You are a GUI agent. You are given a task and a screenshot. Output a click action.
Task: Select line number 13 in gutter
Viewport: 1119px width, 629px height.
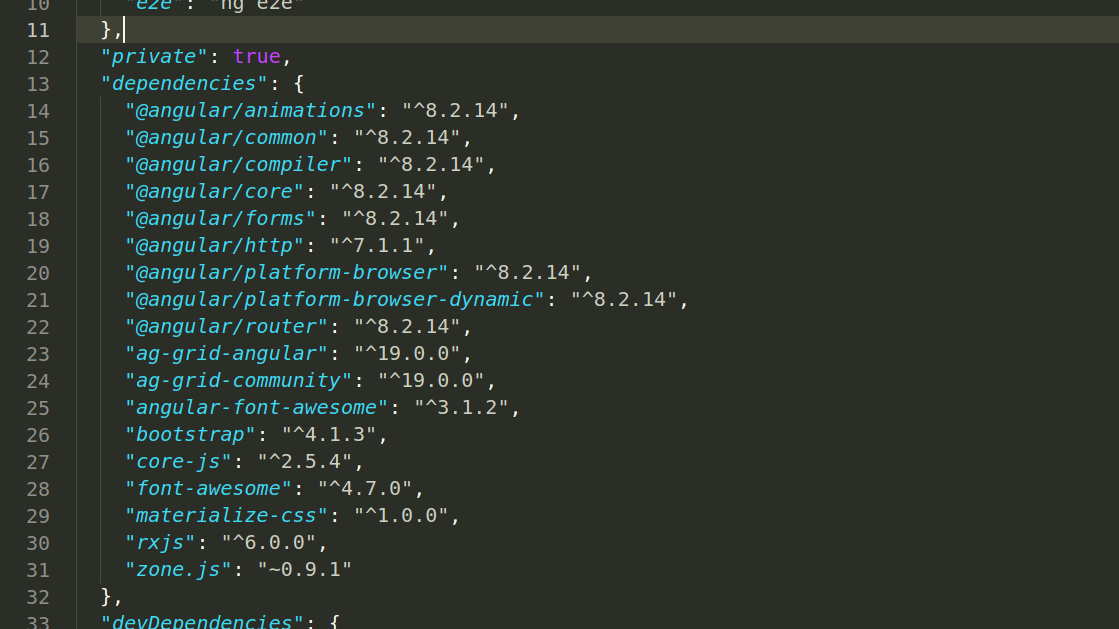point(38,84)
